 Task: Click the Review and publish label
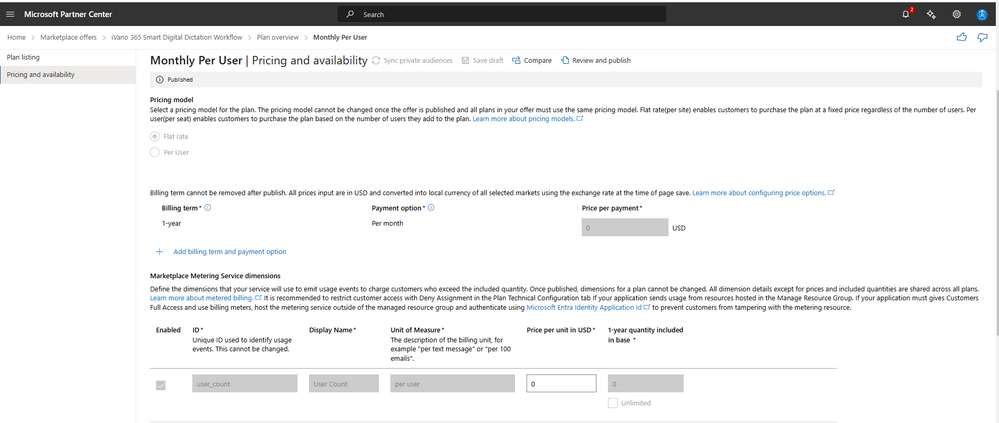click(x=601, y=61)
